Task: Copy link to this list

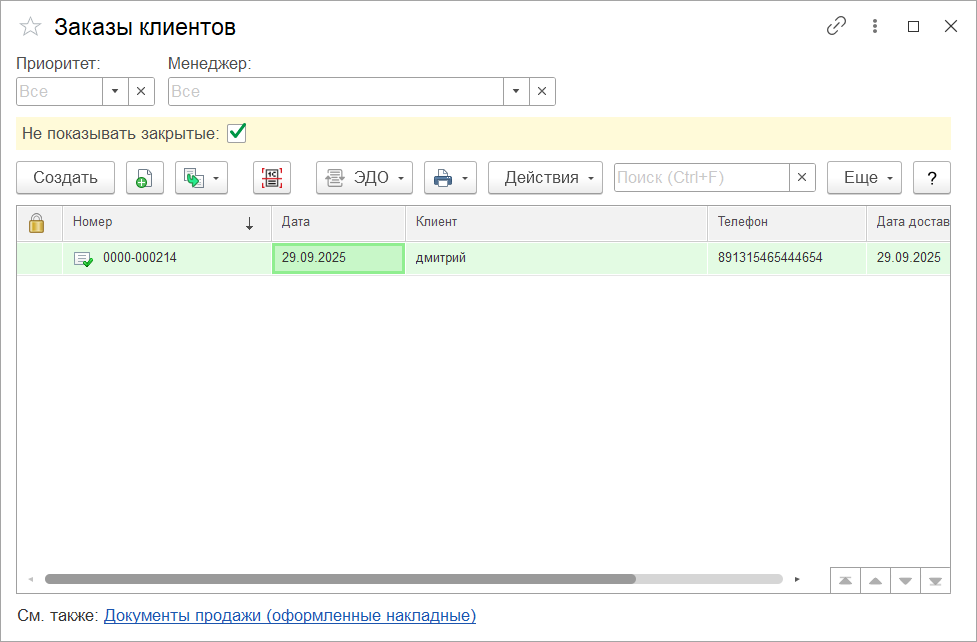Action: [x=836, y=27]
